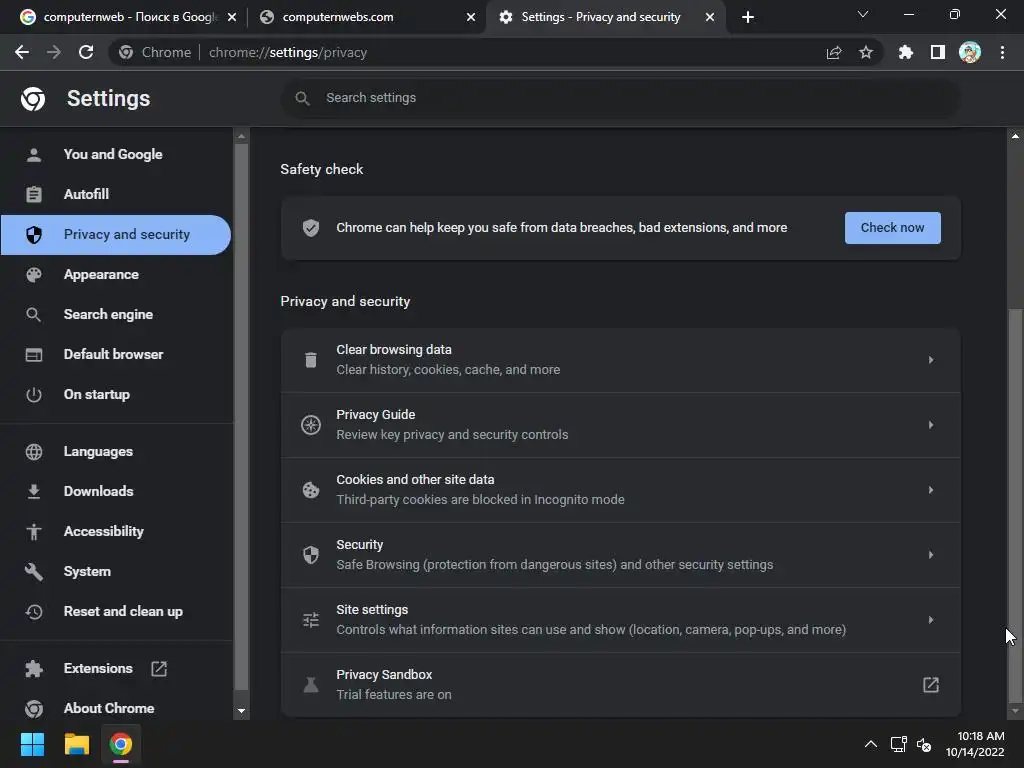Click the network status tray icon
Image resolution: width=1024 pixels, height=768 pixels.
pos(898,744)
